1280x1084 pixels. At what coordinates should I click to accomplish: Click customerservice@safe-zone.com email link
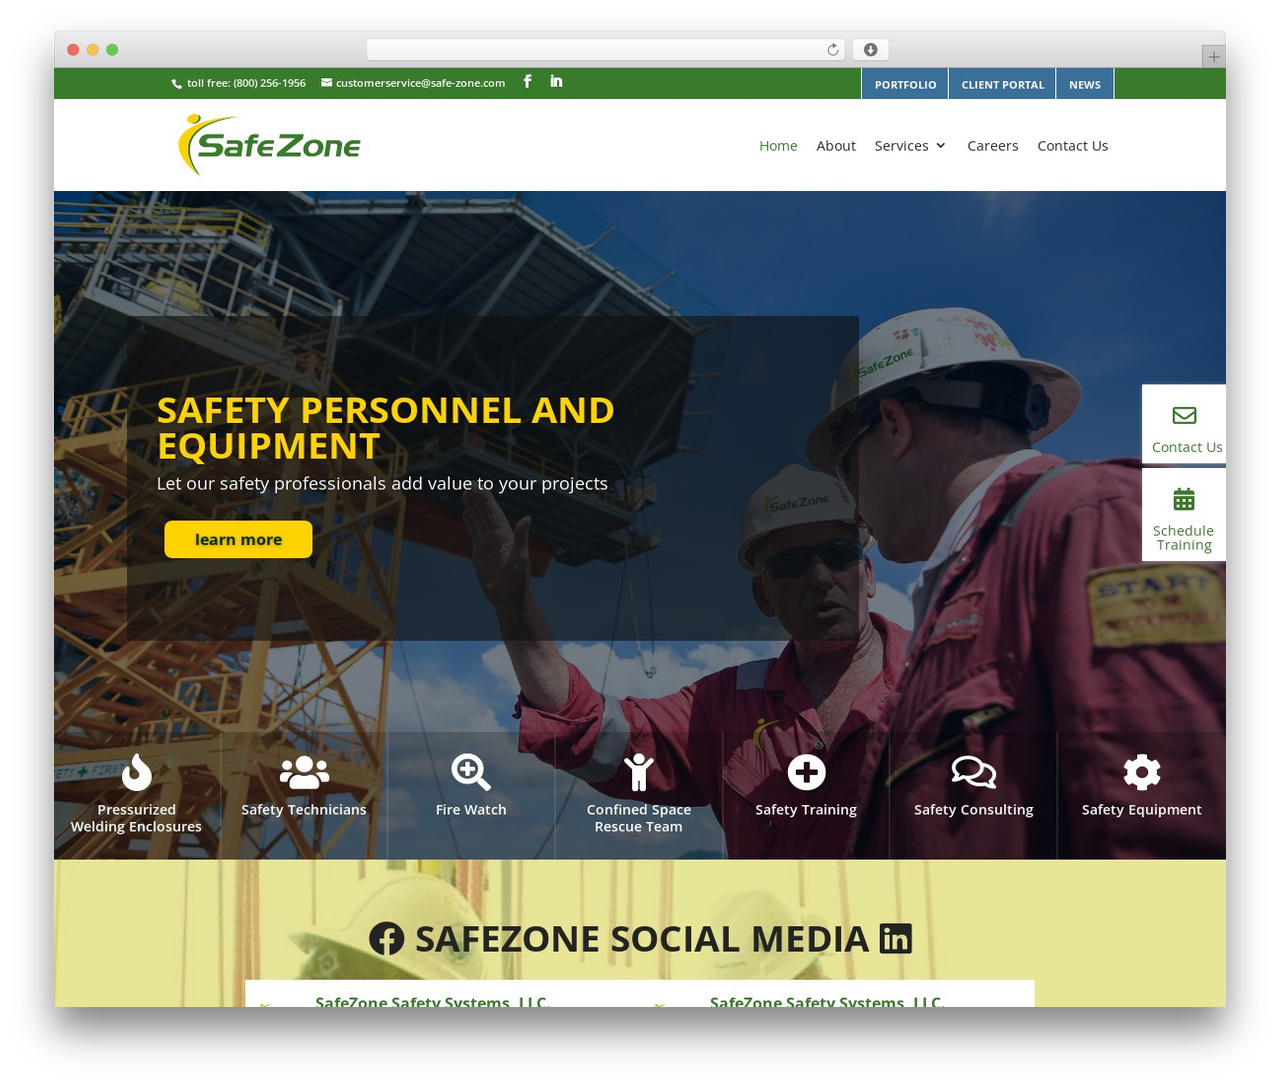(x=420, y=83)
